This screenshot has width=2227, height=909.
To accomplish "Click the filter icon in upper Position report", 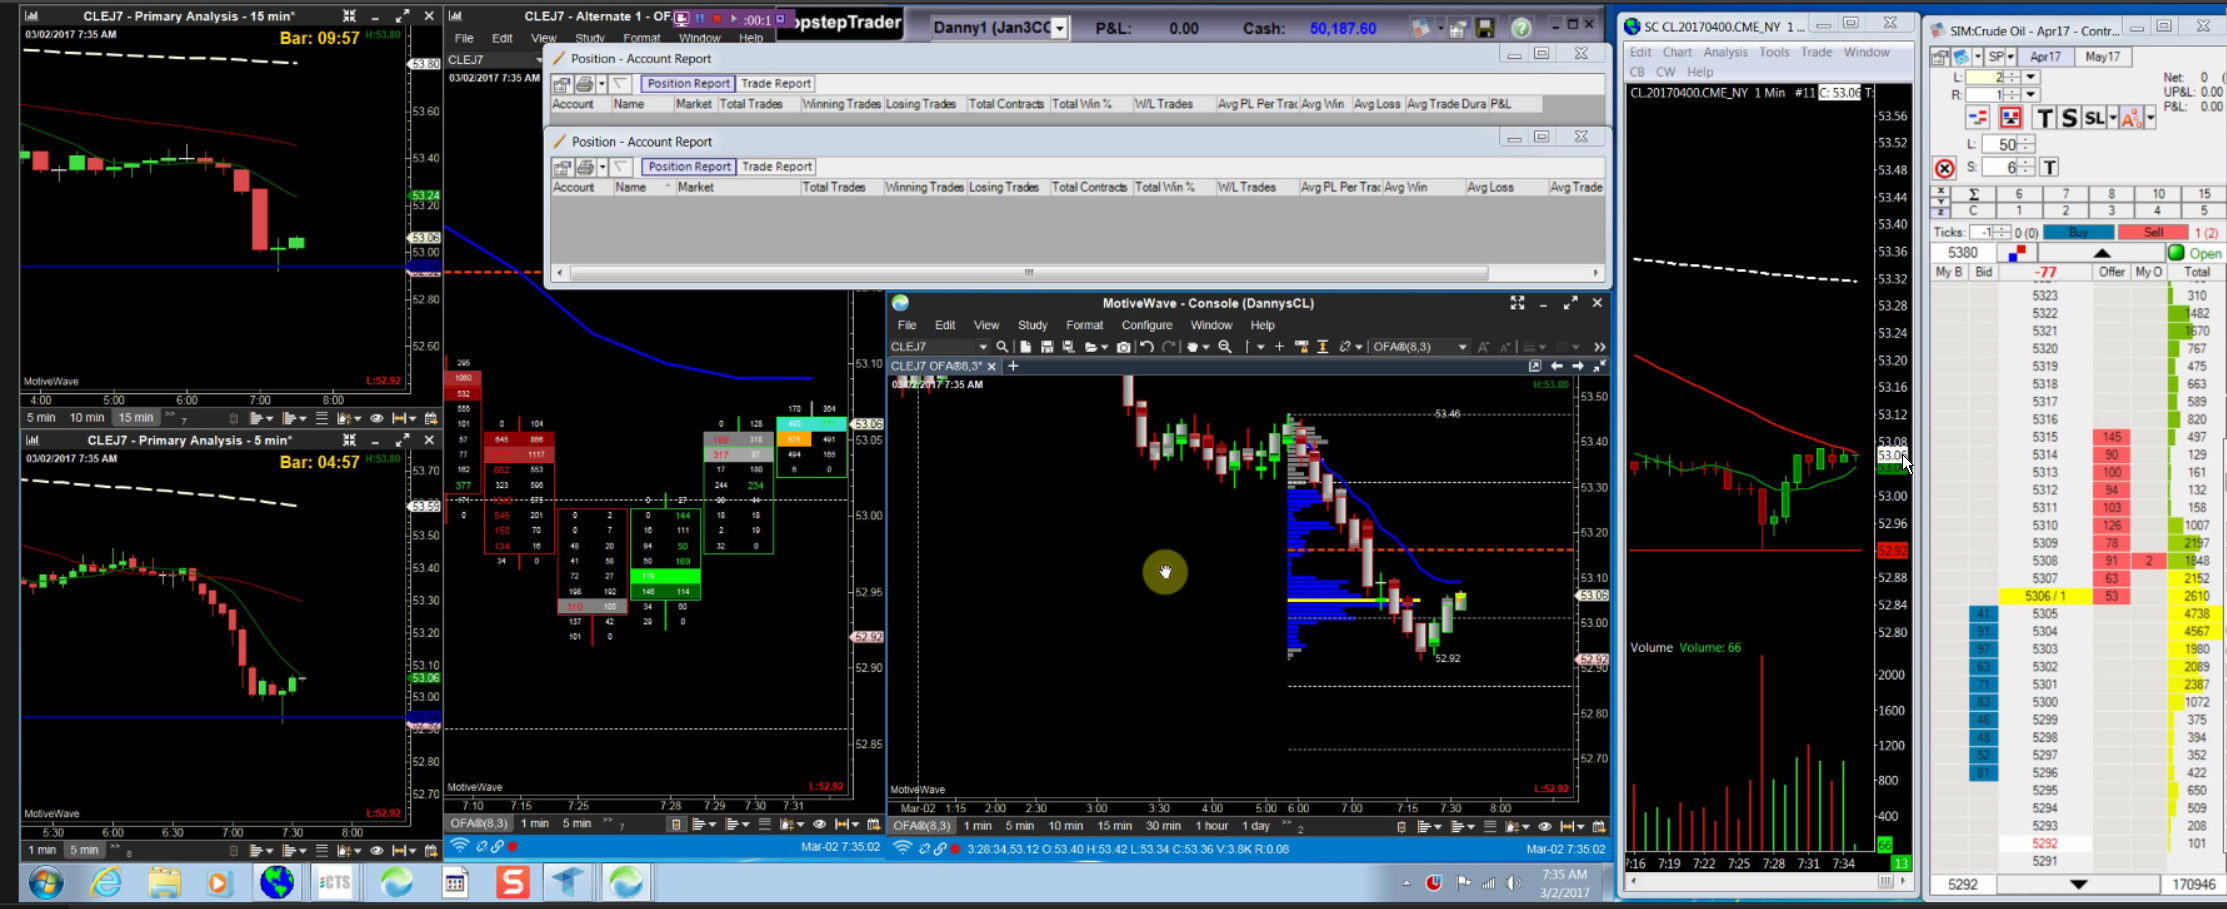I will click(621, 84).
